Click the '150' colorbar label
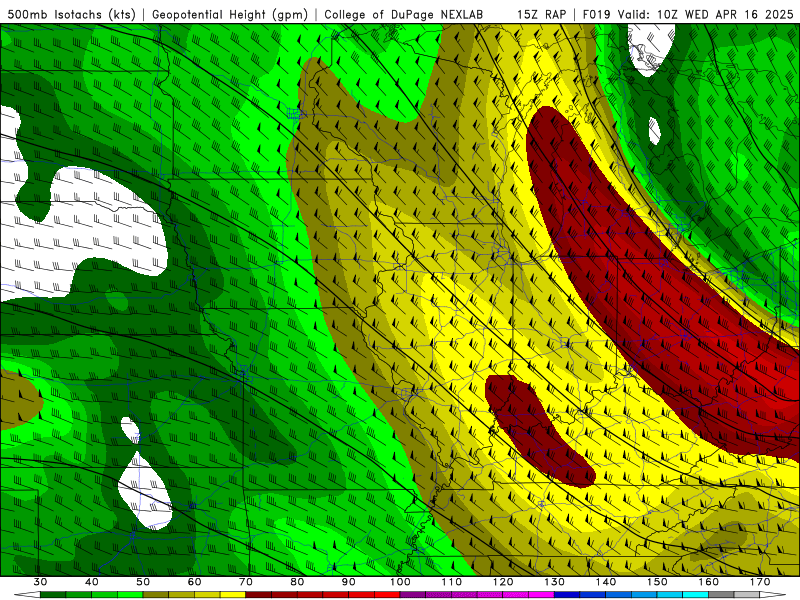This screenshot has width=800, height=600. click(x=657, y=582)
